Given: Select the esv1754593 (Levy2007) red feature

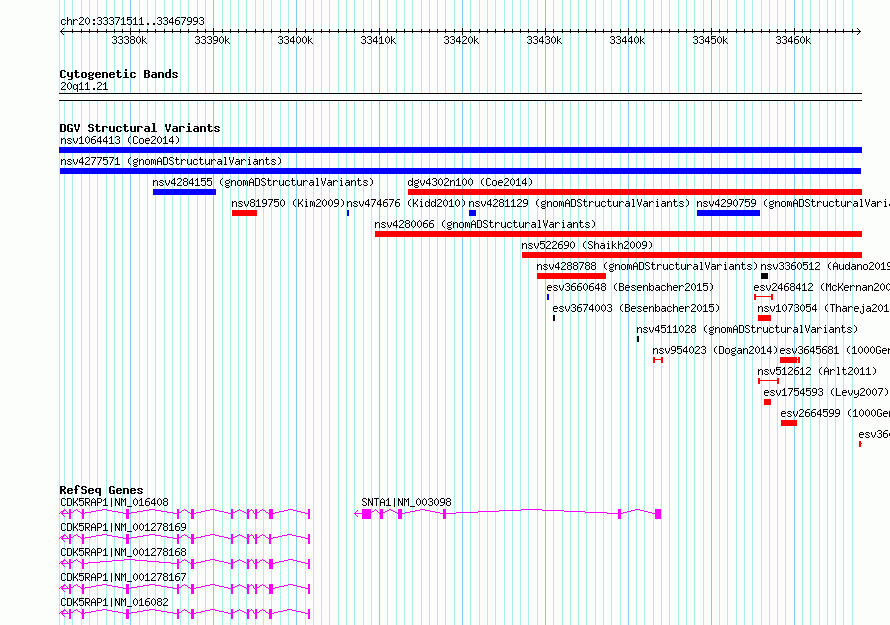Looking at the screenshot, I should pyautogui.click(x=767, y=402).
